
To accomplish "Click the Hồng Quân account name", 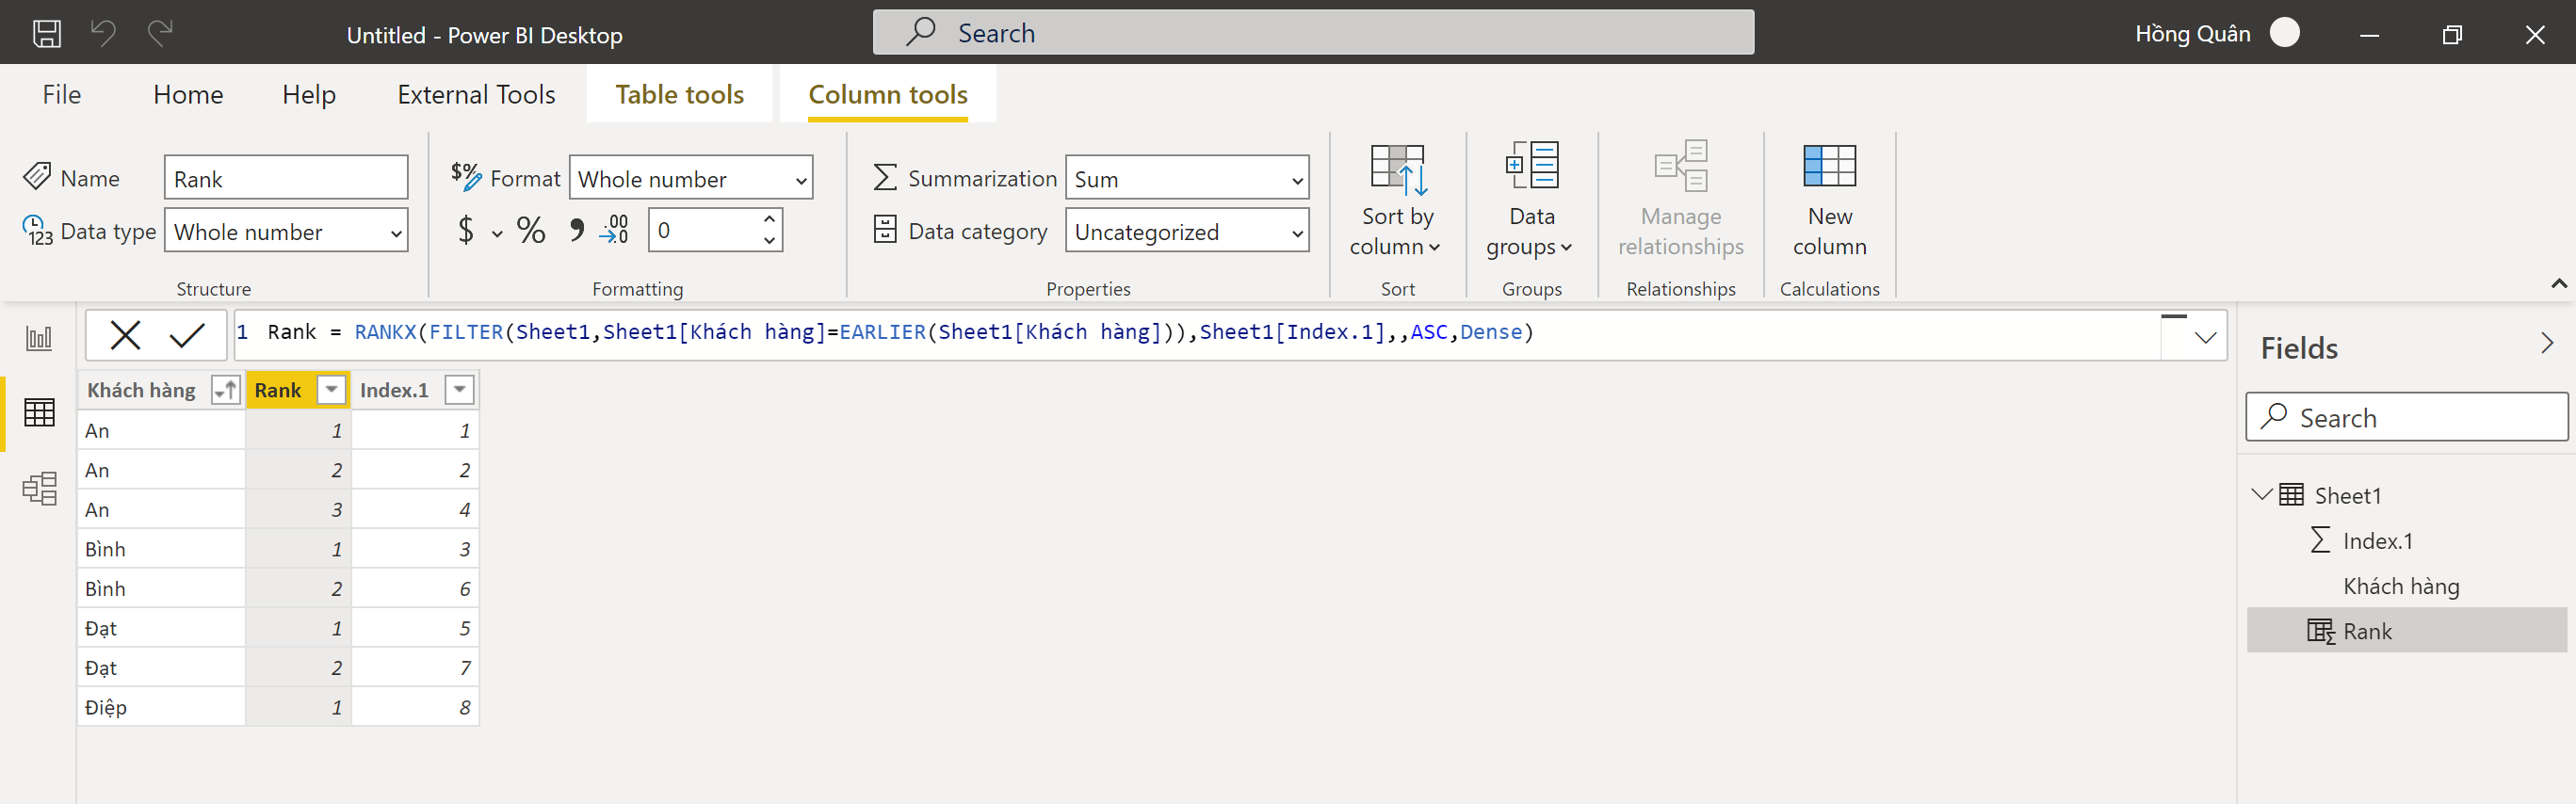I will point(2192,34).
